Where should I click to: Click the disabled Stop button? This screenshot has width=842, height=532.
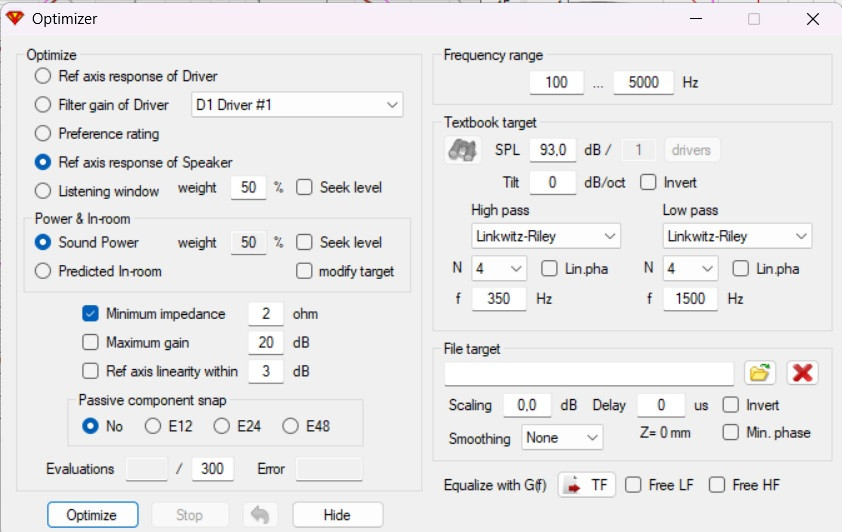190,515
